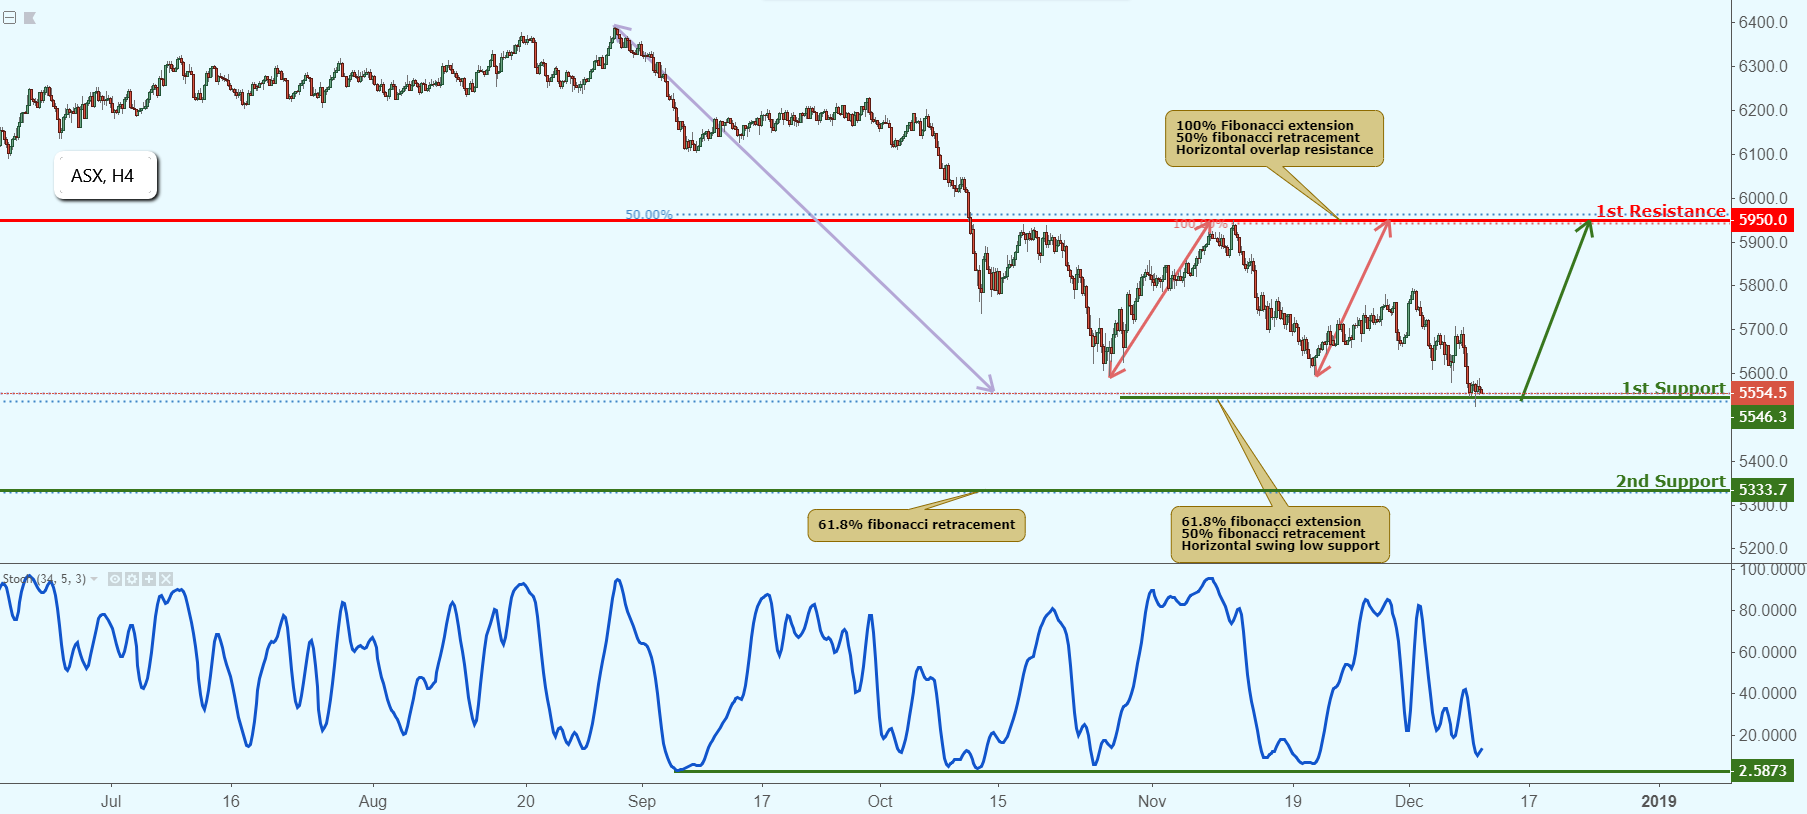
Task: Click the Oct label on the time axis
Action: click(880, 801)
